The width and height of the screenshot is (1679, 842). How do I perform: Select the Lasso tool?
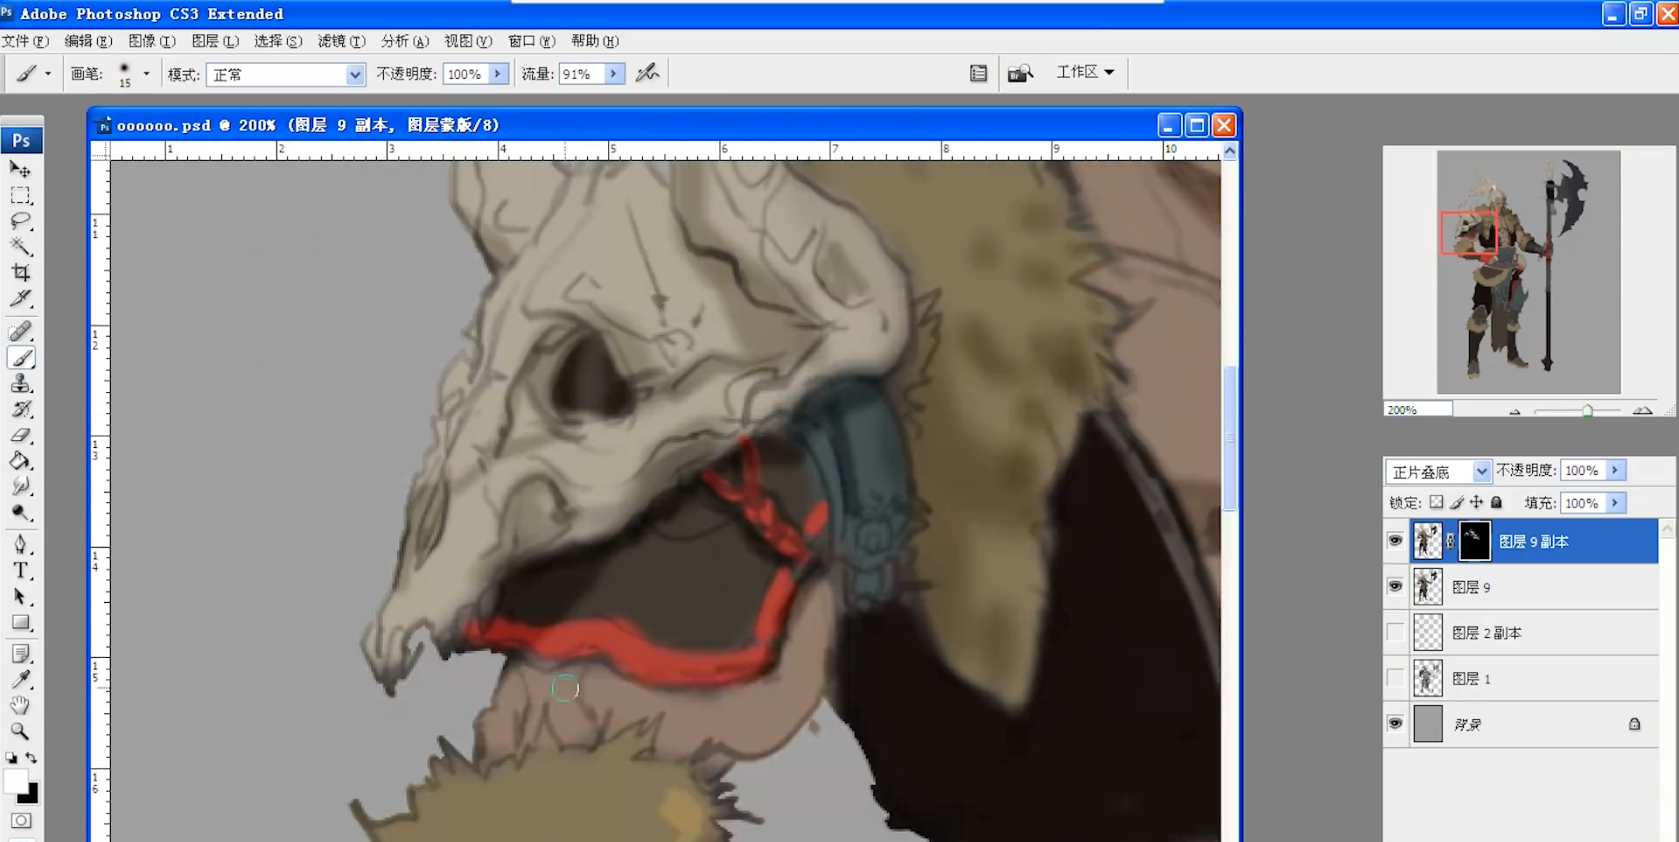(20, 221)
